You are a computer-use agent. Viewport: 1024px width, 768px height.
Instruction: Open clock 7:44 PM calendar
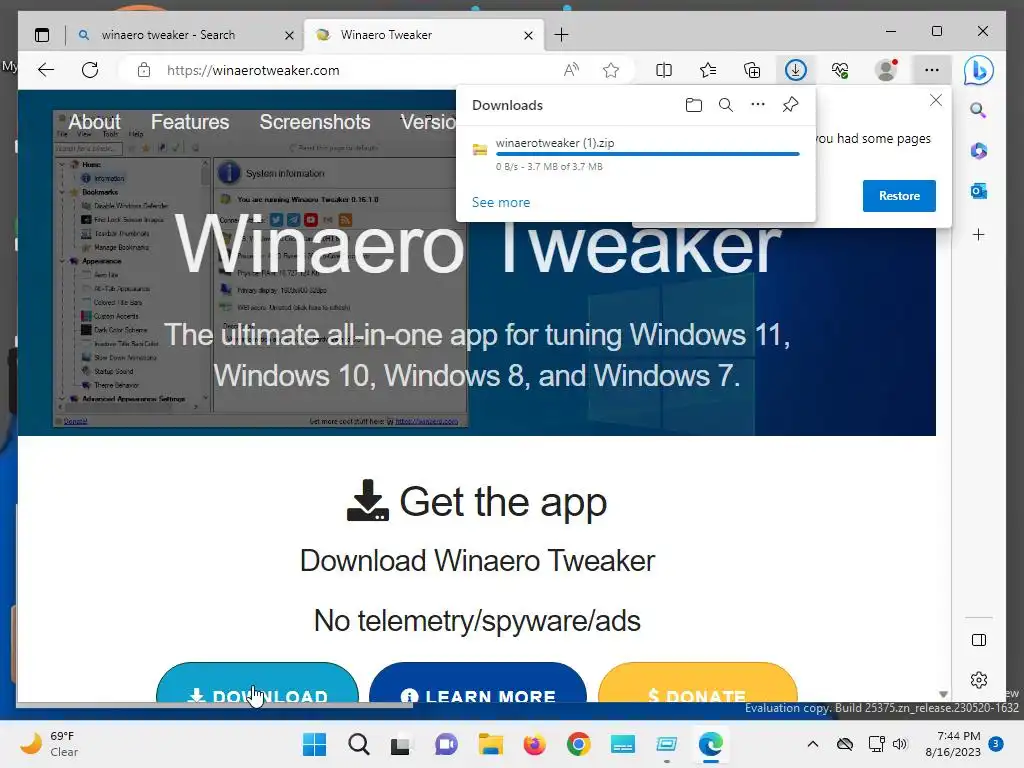(953, 744)
